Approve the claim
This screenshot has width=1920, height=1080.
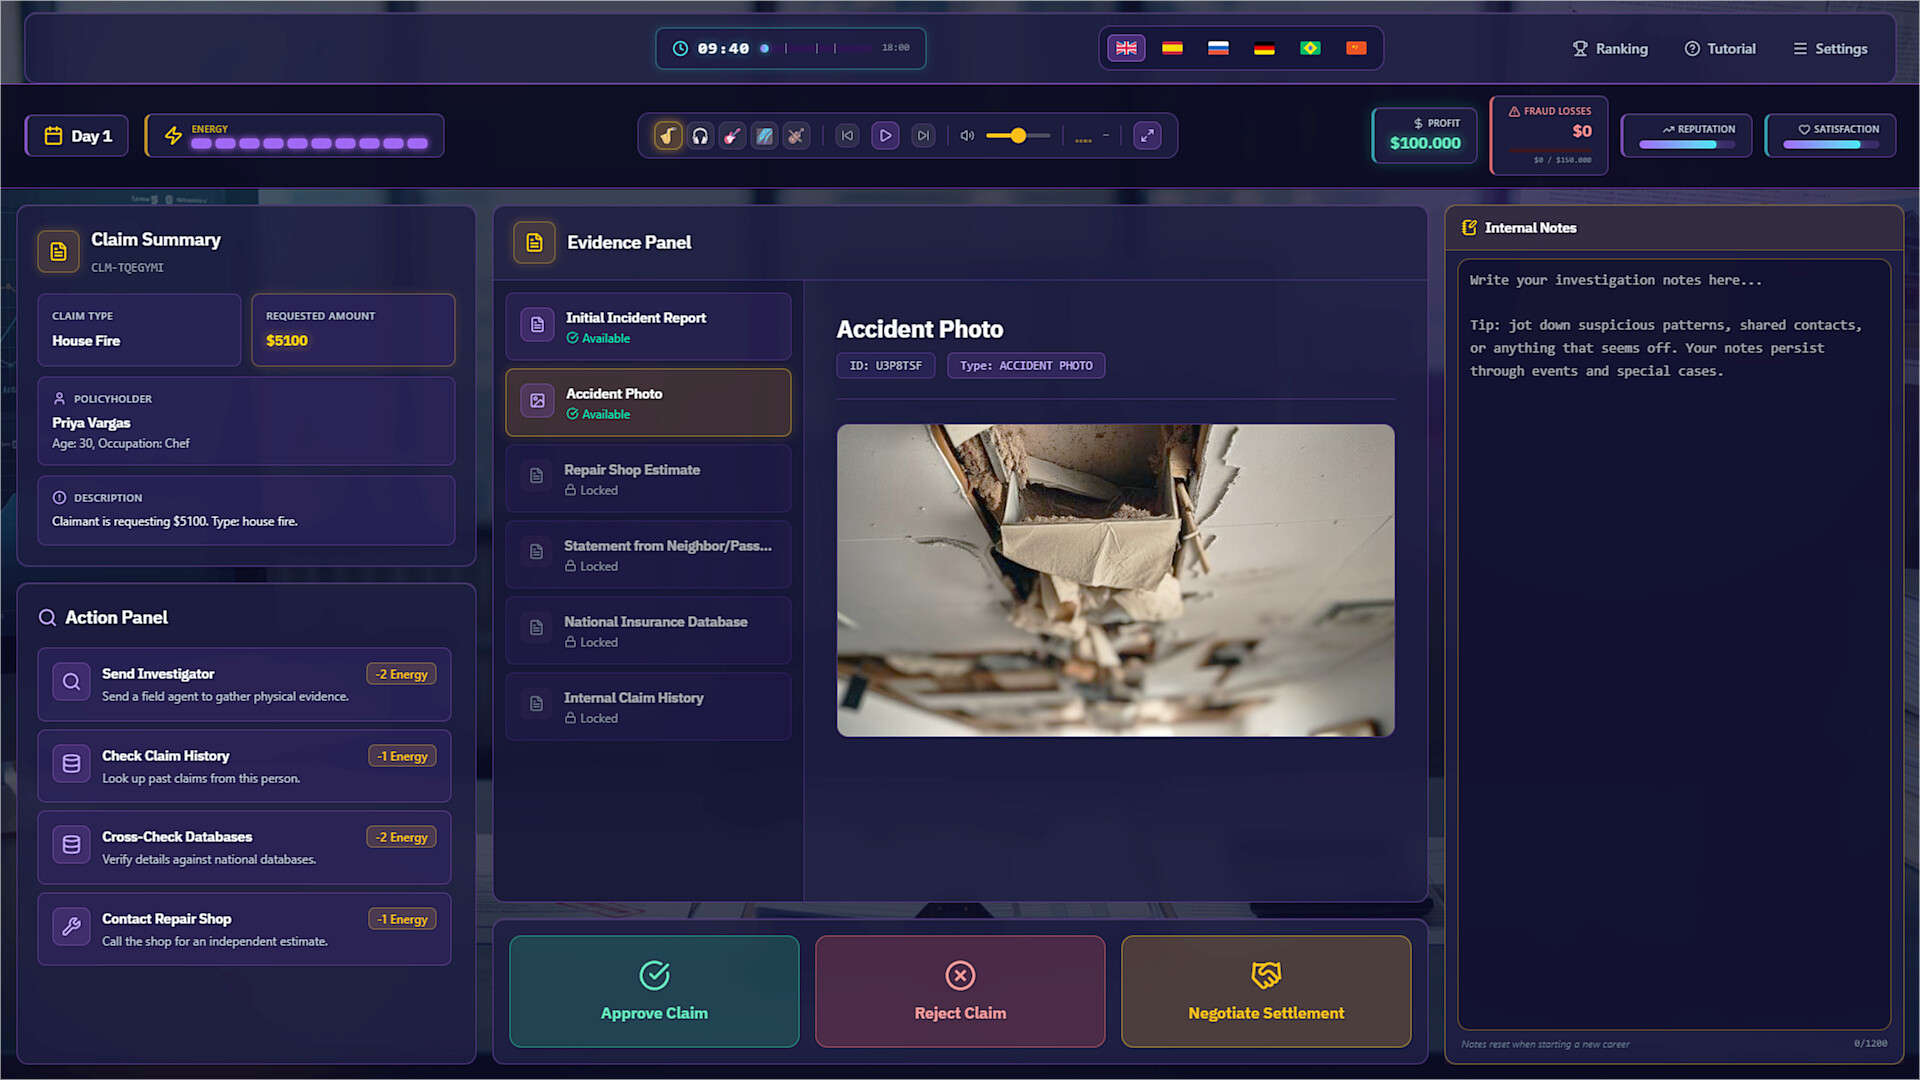pos(654,992)
